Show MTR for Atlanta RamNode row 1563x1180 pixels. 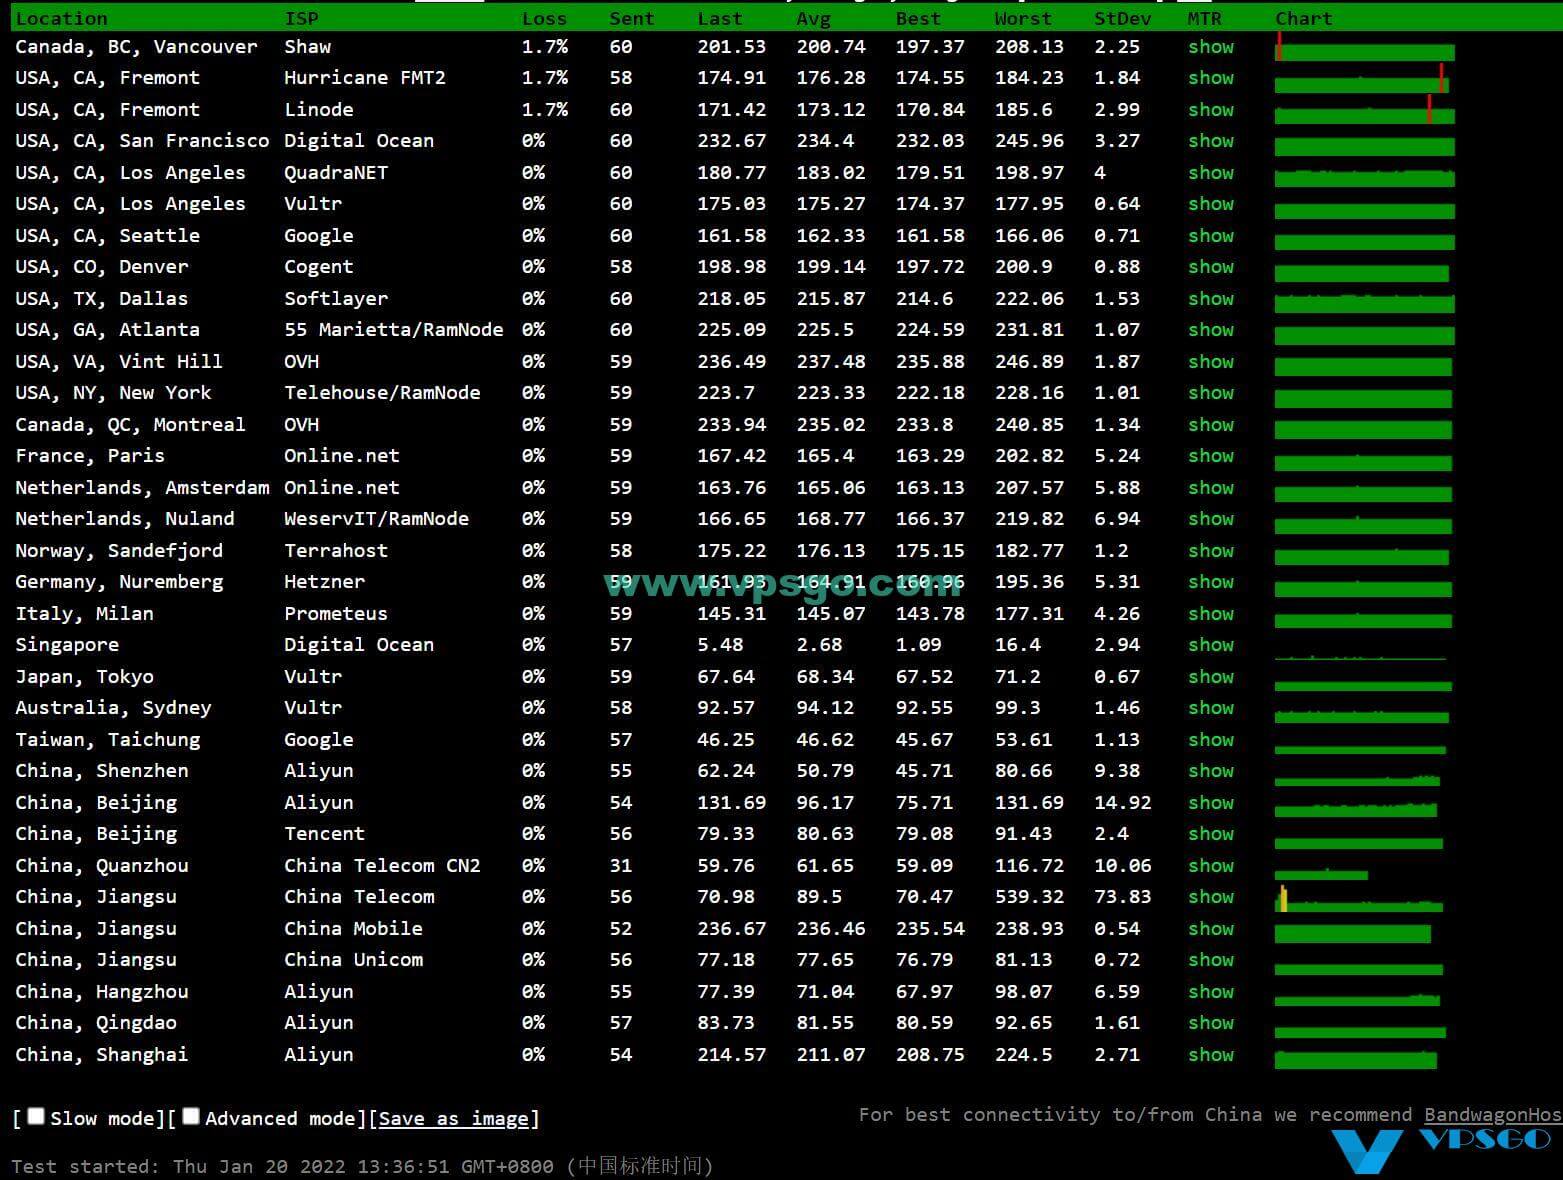tap(1211, 330)
